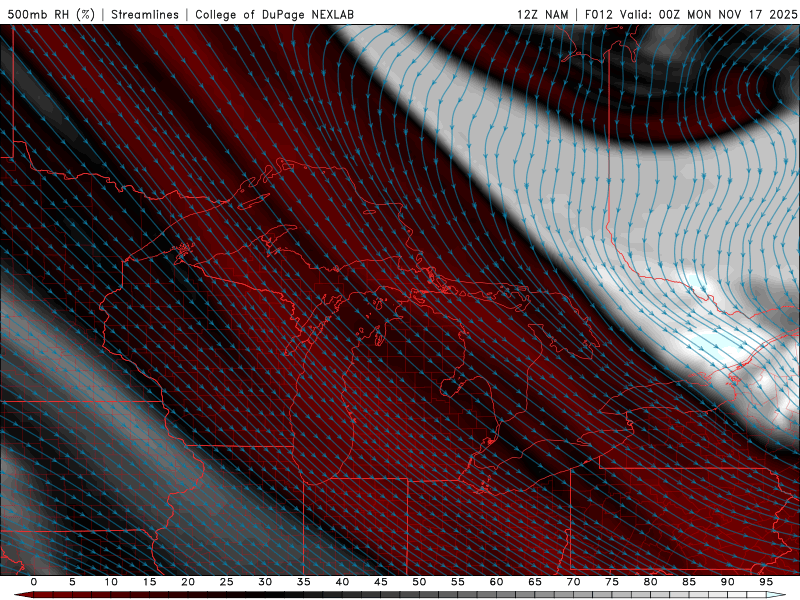800x600 pixels.
Task: Click the white high-humidity end of colorbar
Action: point(776,595)
